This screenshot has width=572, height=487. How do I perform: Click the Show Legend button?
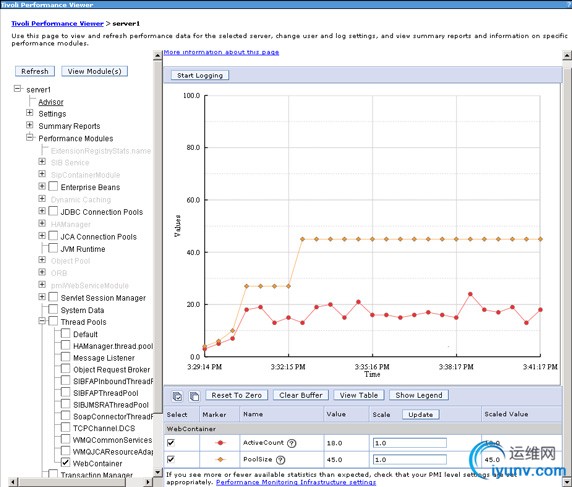(419, 395)
